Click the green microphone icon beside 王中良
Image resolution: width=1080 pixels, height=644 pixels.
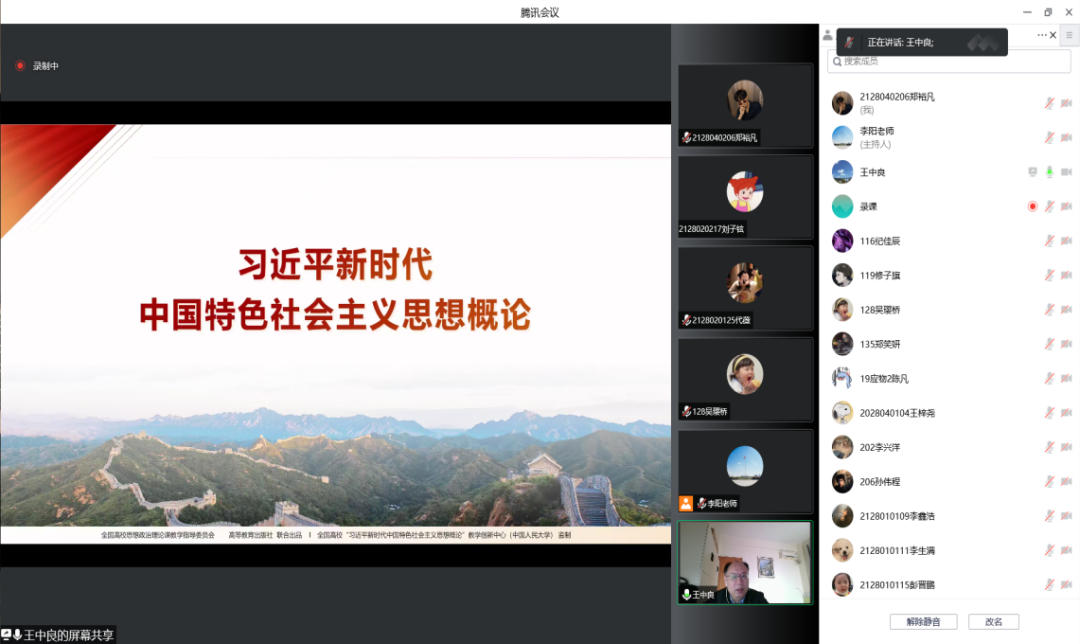coord(1049,172)
